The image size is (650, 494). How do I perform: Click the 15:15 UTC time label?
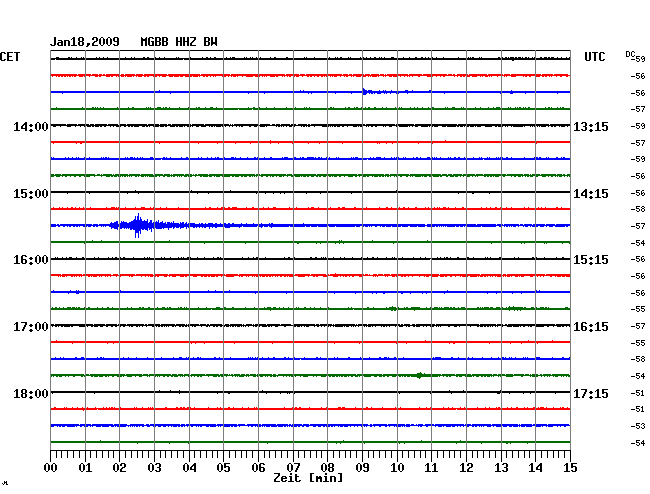[x=591, y=260]
